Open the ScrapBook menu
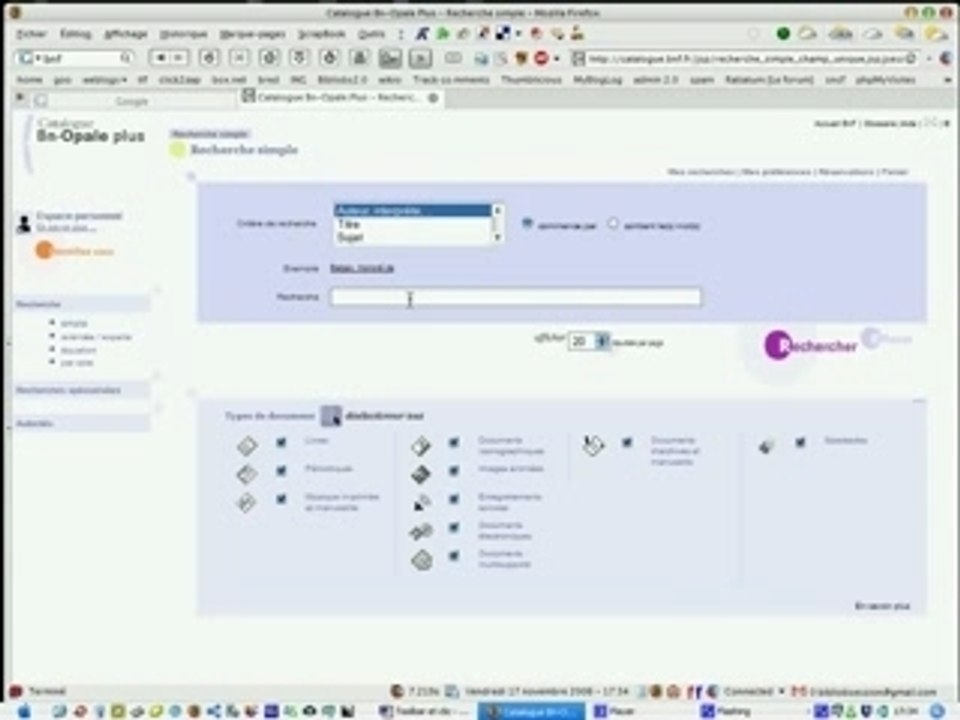Screen dimensions: 960x720 tap(321, 34)
